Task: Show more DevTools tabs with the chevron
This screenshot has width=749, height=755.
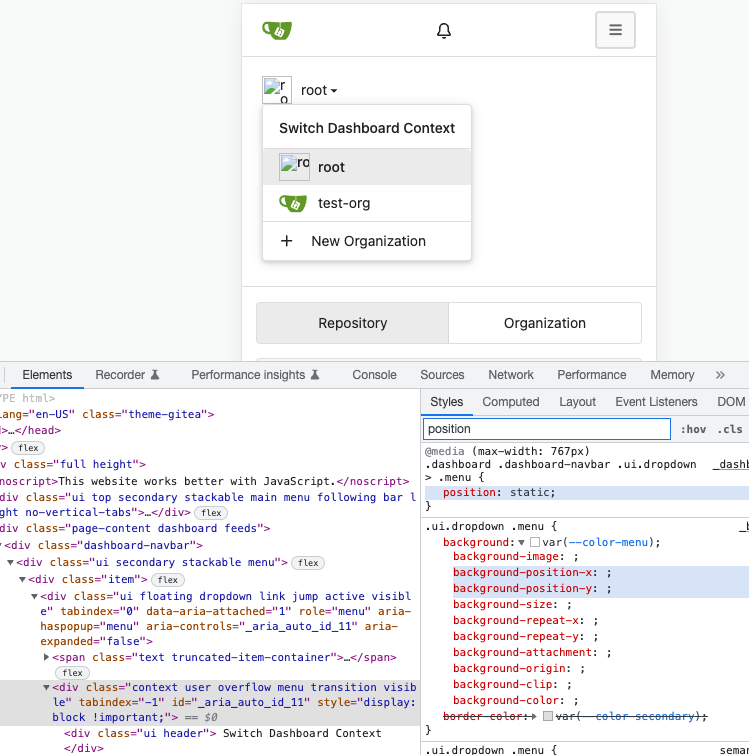Action: point(720,375)
